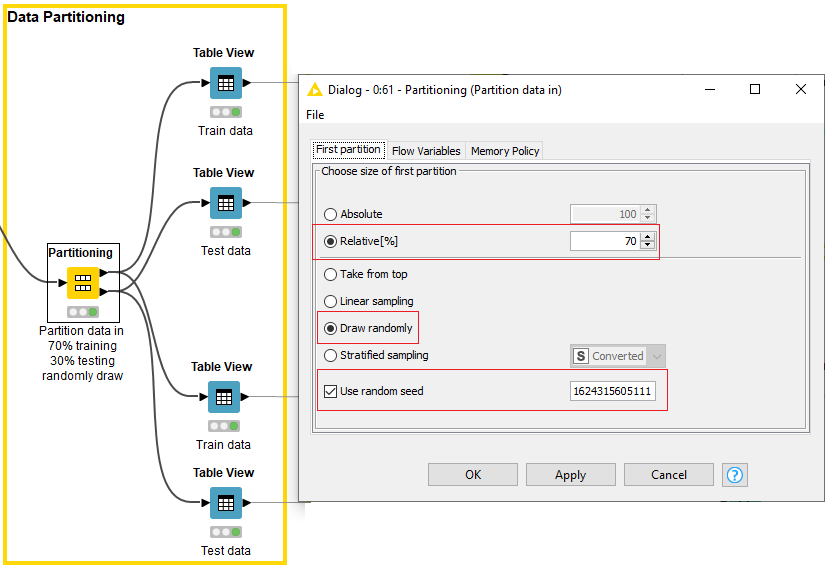Click the 'Partition data in 70% training' description

point(82,353)
